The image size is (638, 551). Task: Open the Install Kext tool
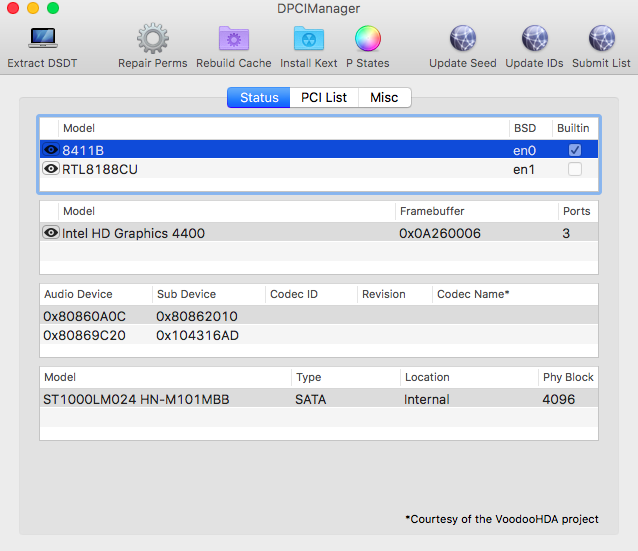(308, 39)
